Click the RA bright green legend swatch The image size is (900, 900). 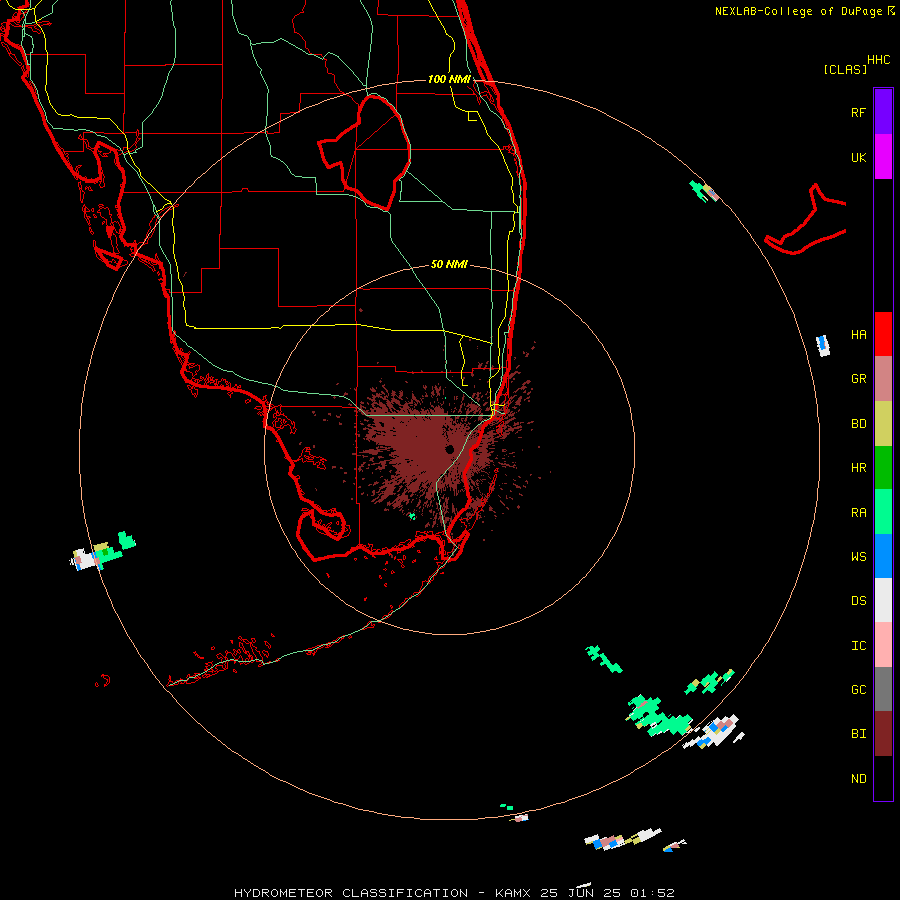coord(883,512)
